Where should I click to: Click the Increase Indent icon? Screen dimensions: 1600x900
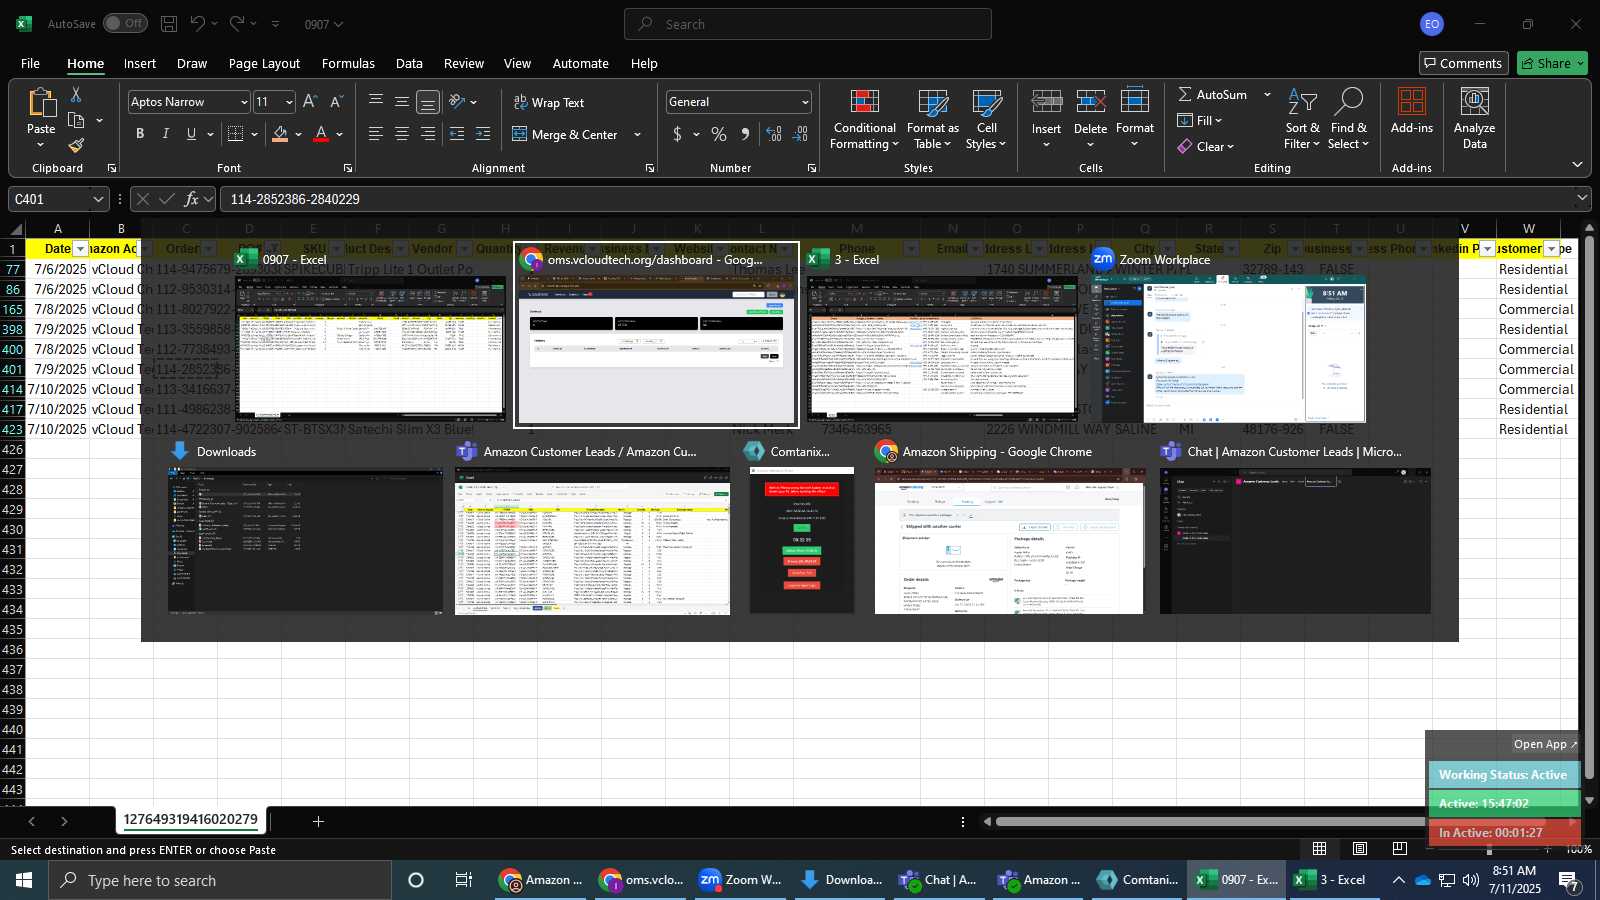pyautogui.click(x=483, y=134)
